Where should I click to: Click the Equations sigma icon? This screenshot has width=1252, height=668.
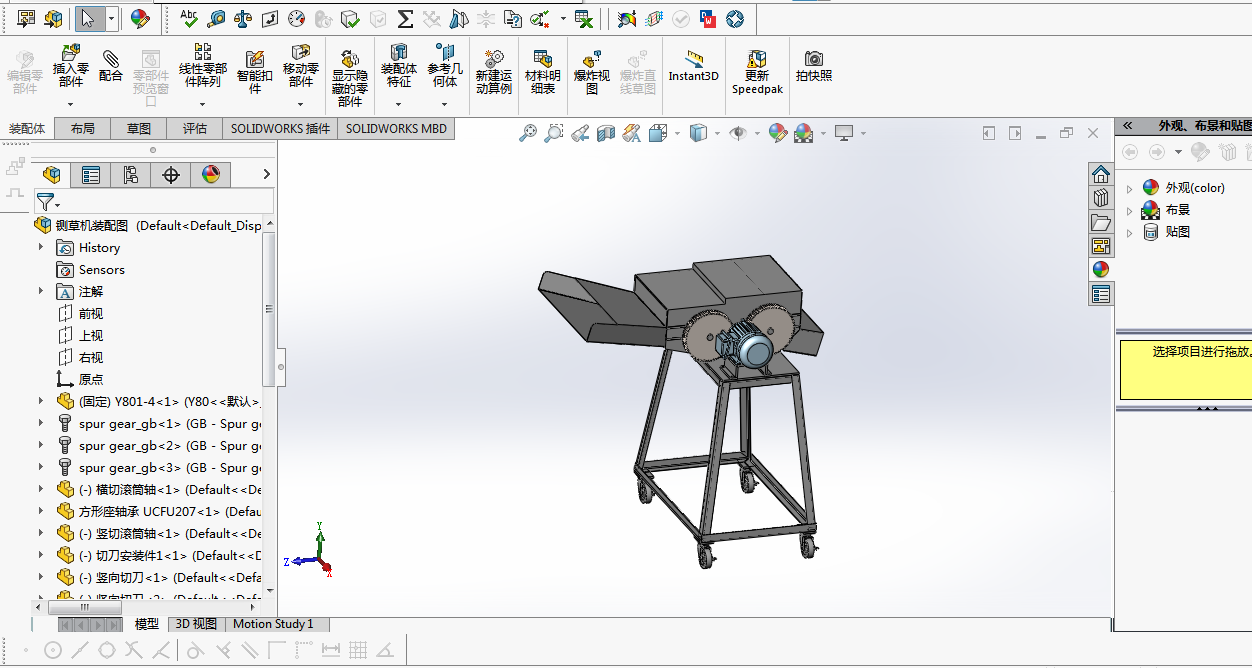(405, 18)
